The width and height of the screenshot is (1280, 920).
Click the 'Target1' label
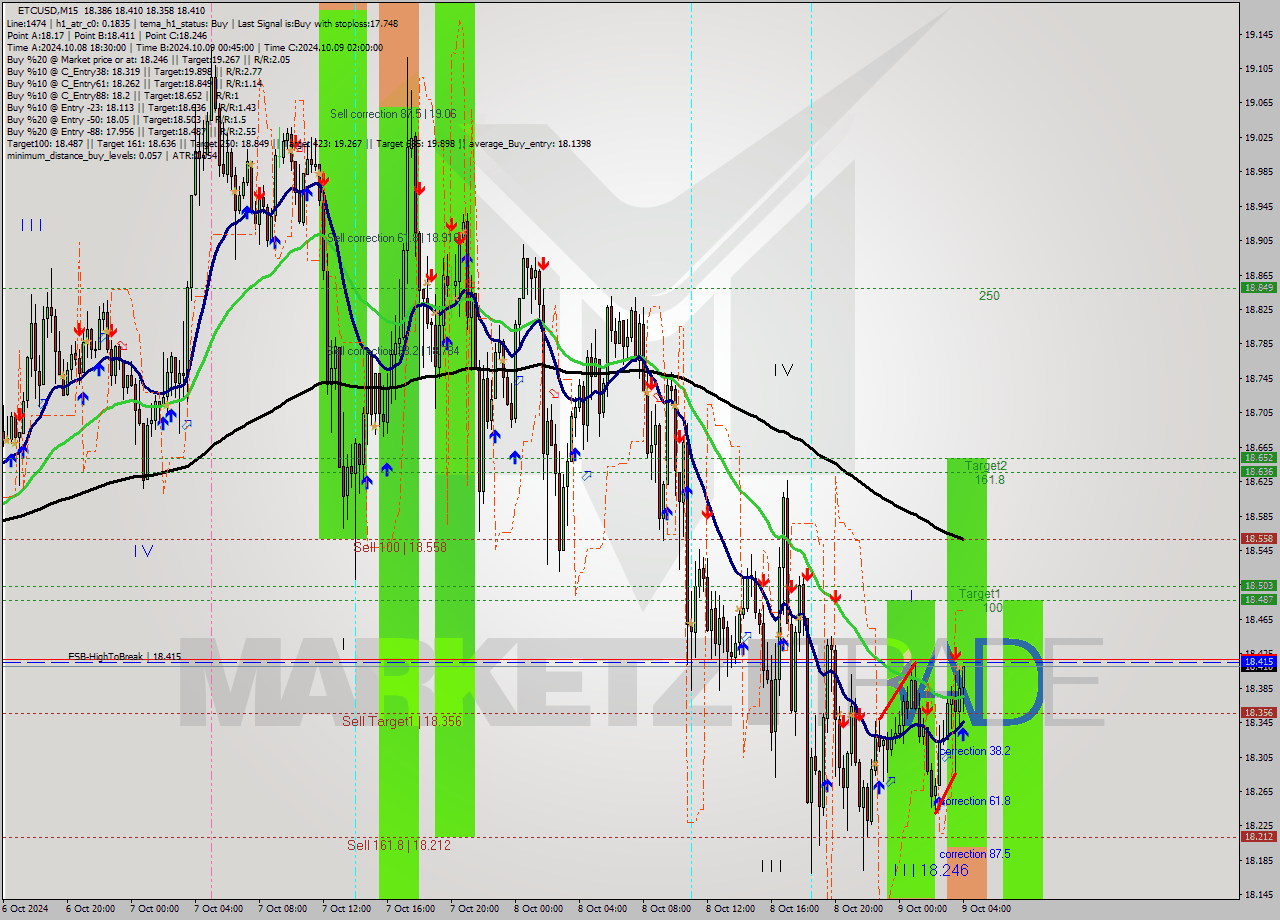tap(980, 594)
